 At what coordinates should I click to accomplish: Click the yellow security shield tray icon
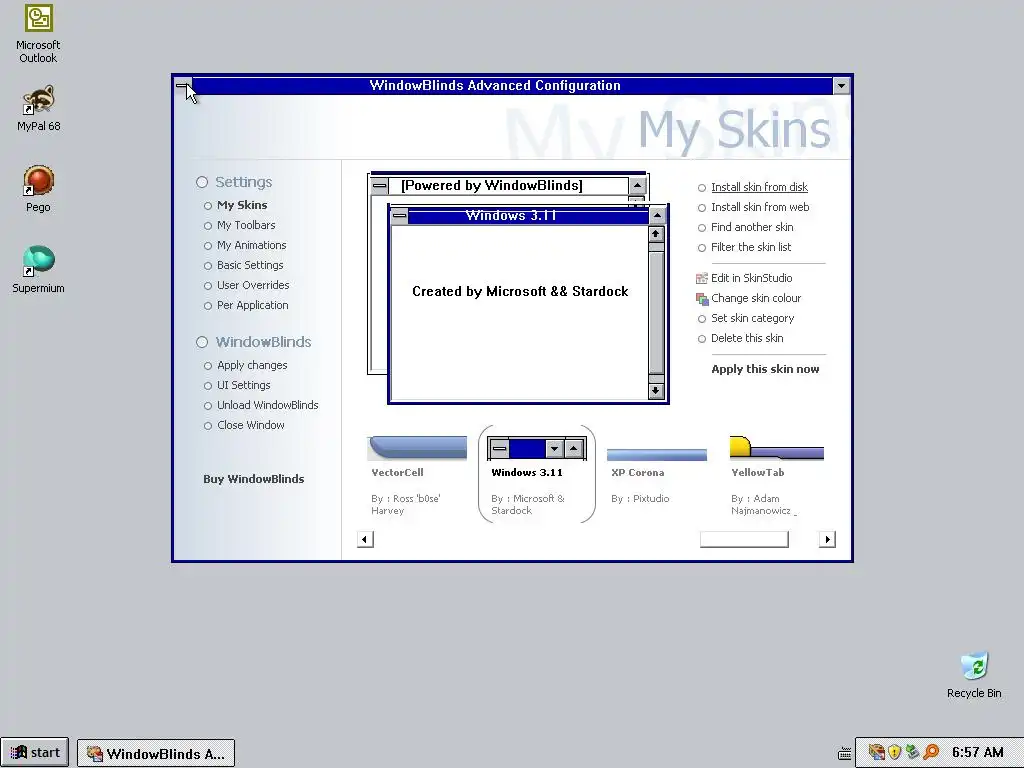[894, 752]
